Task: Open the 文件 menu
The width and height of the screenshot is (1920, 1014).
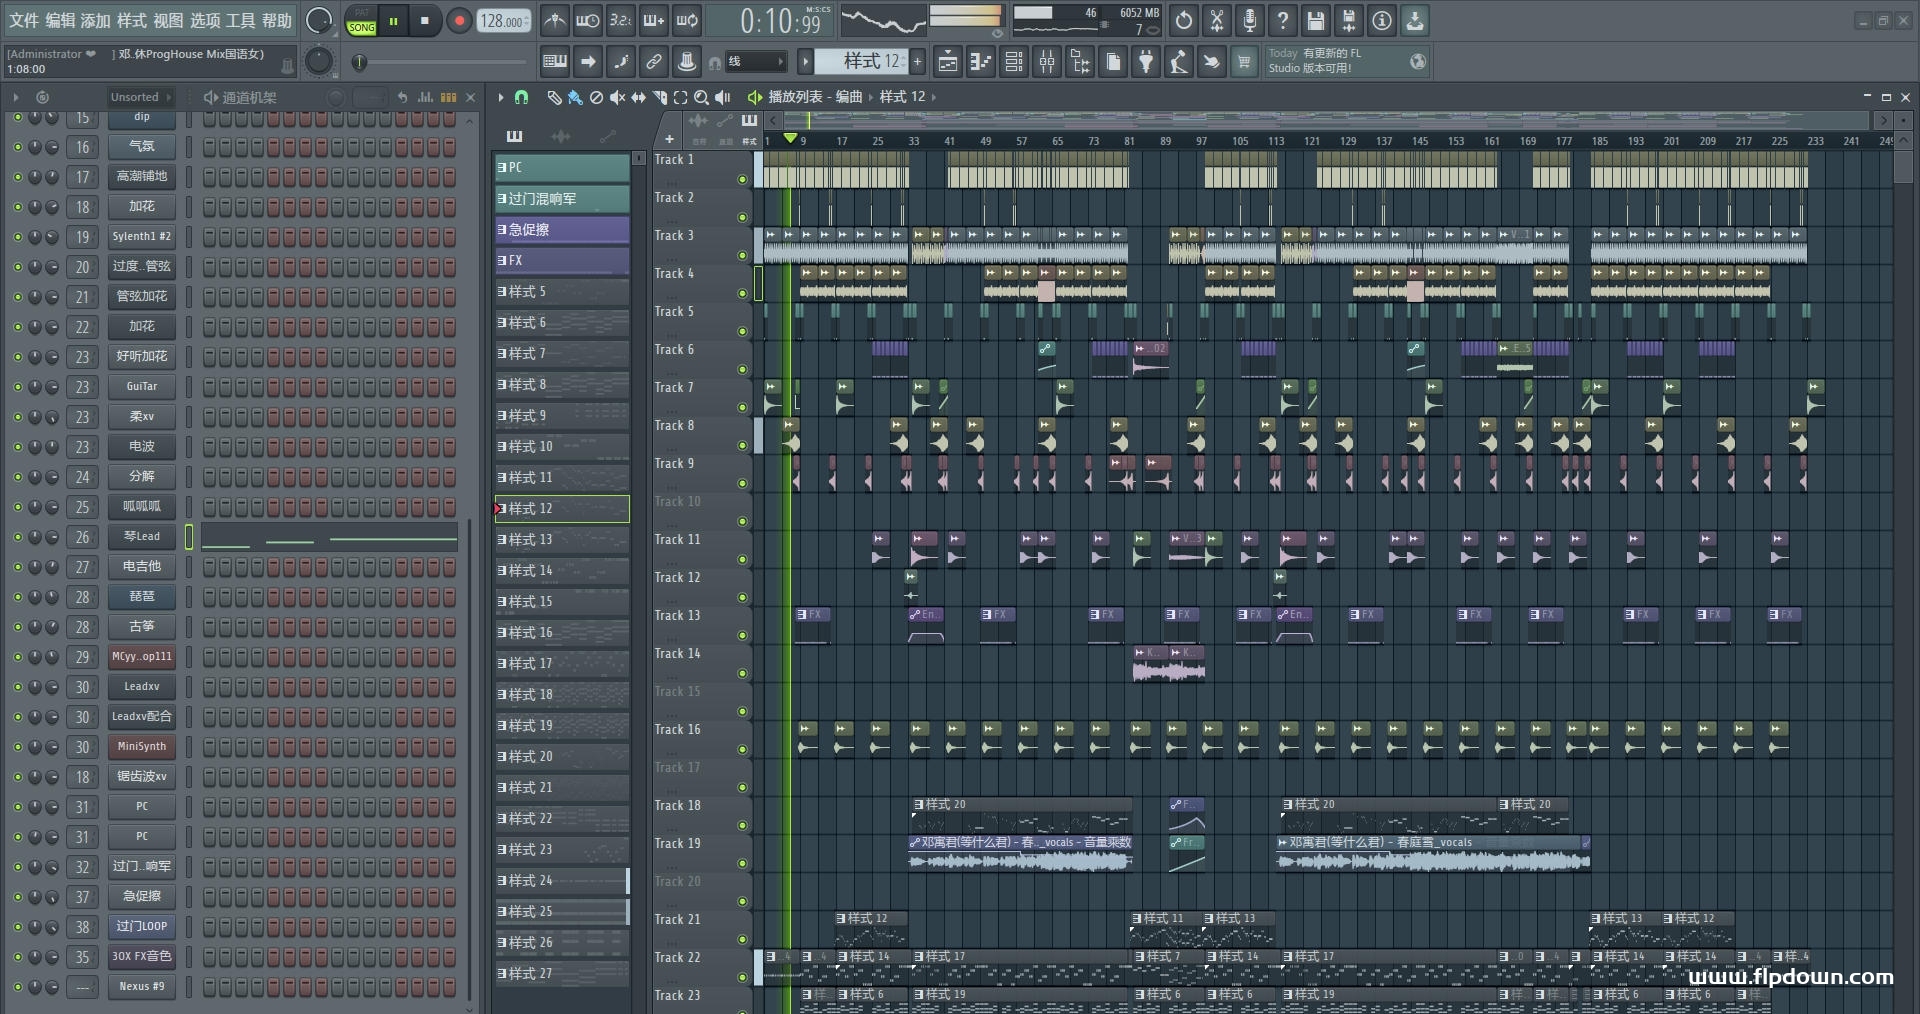Action: pos(24,21)
